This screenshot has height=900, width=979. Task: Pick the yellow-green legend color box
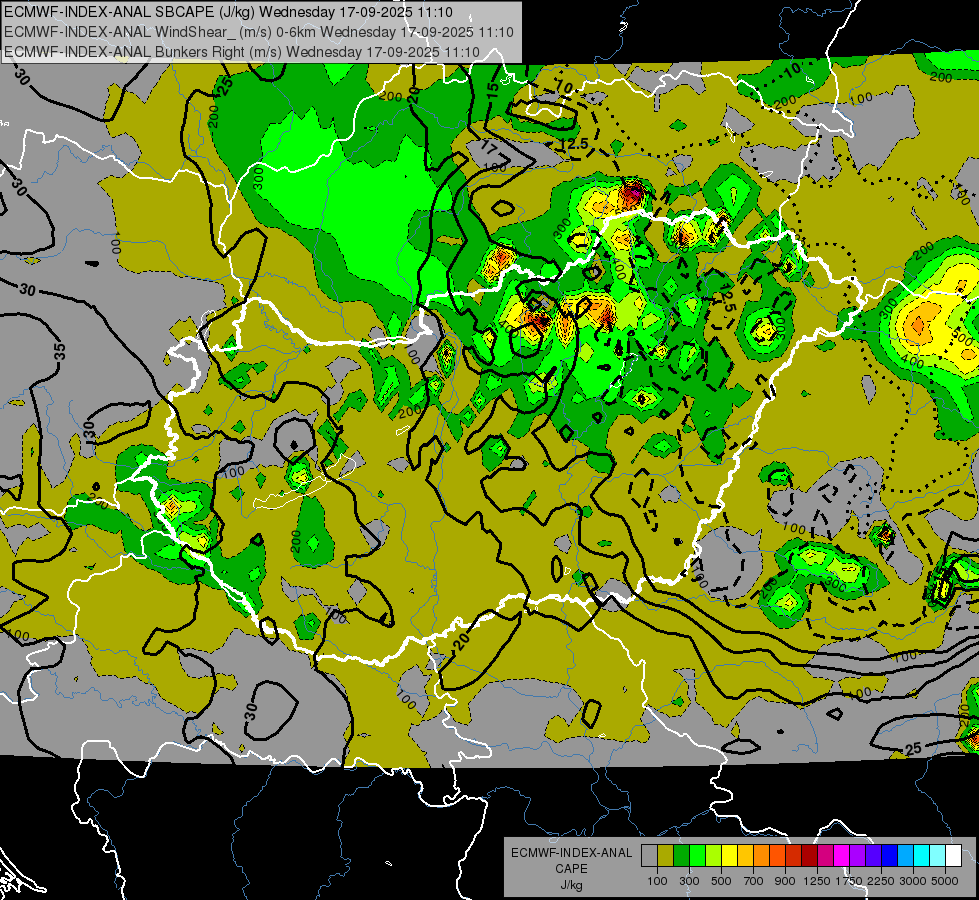pyautogui.click(x=714, y=855)
